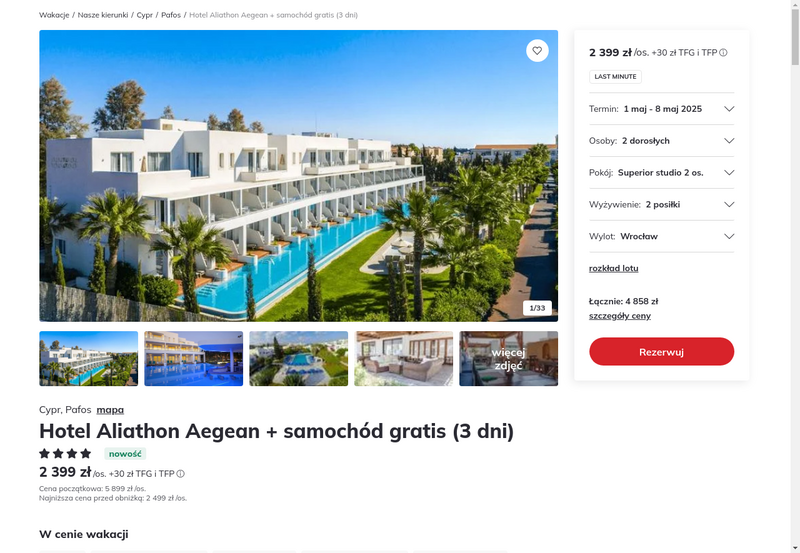Click the red Rezerwuj button
The width and height of the screenshot is (800, 553).
(661, 351)
